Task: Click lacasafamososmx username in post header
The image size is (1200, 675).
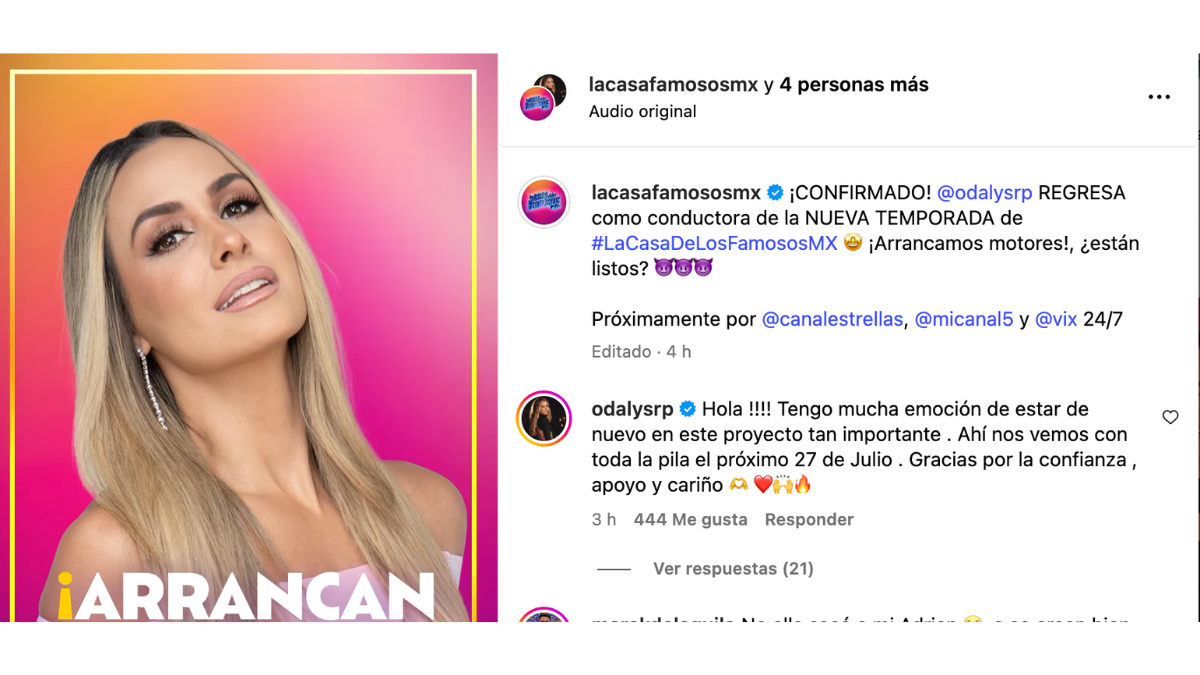Action: pos(673,85)
